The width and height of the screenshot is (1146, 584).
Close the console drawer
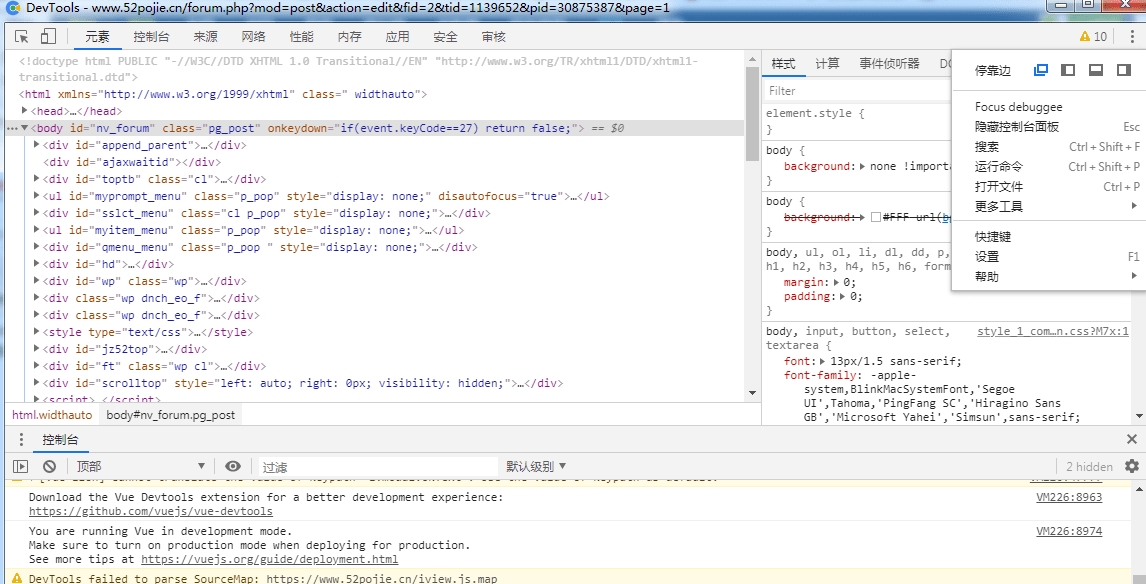pyautogui.click(x=1132, y=439)
